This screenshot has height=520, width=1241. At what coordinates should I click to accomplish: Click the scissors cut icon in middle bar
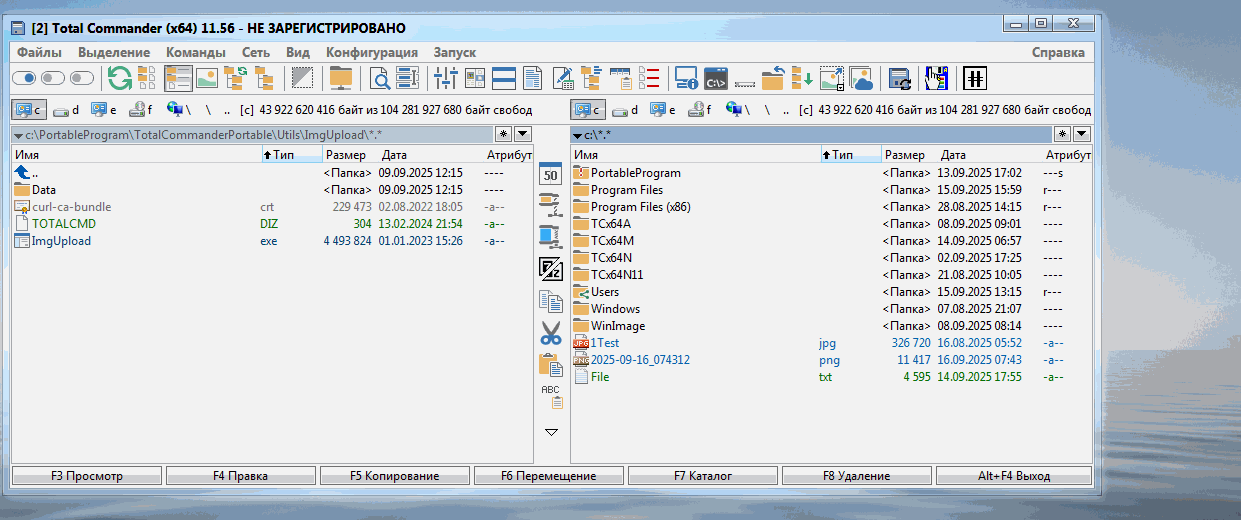click(x=550, y=332)
